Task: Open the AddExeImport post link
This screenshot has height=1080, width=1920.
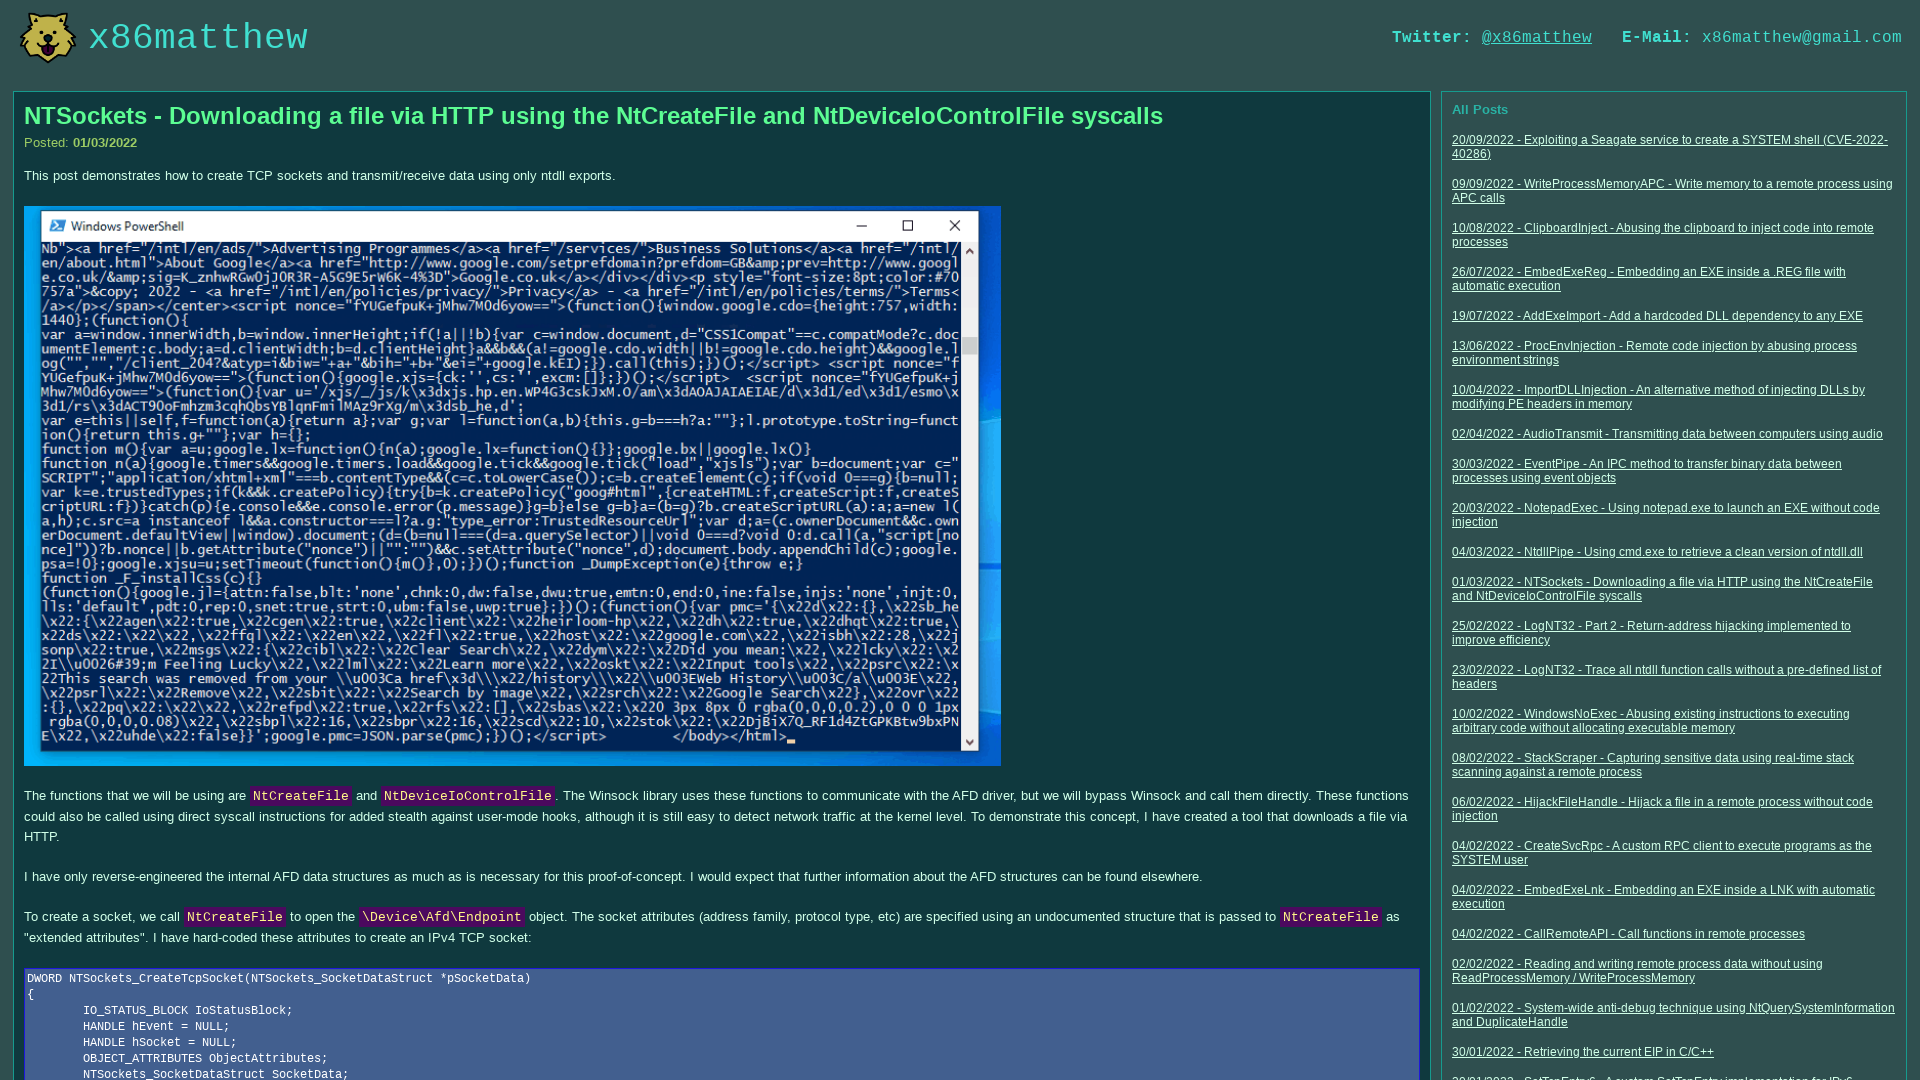Action: point(1657,316)
